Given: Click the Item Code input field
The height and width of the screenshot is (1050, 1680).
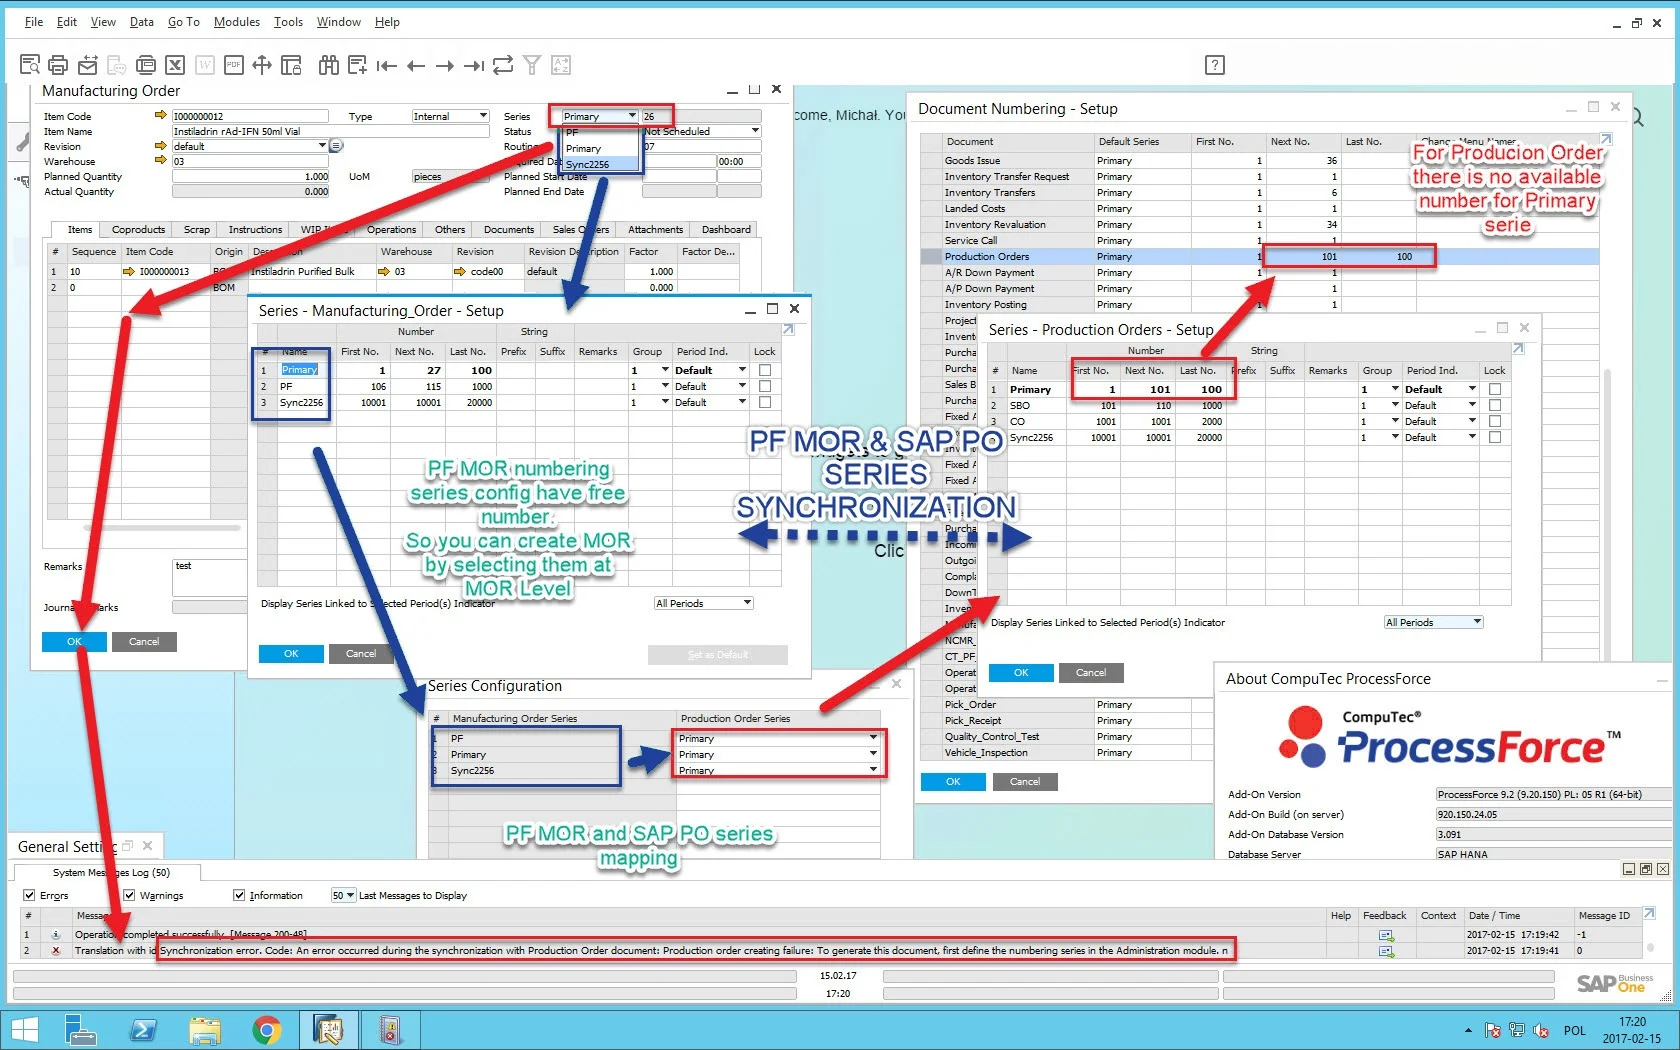Looking at the screenshot, I should tap(250, 116).
